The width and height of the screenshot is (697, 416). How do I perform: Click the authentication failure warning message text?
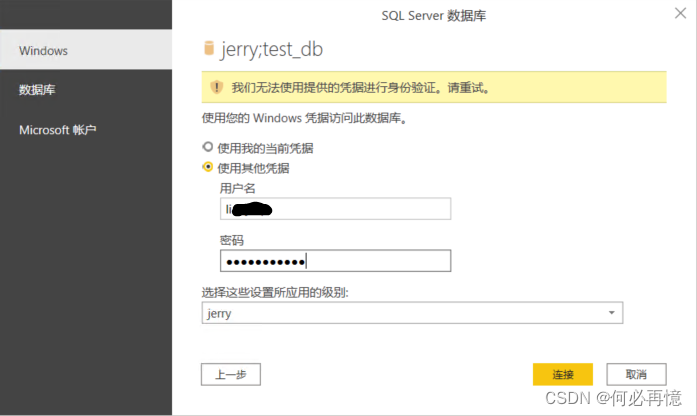[361, 88]
